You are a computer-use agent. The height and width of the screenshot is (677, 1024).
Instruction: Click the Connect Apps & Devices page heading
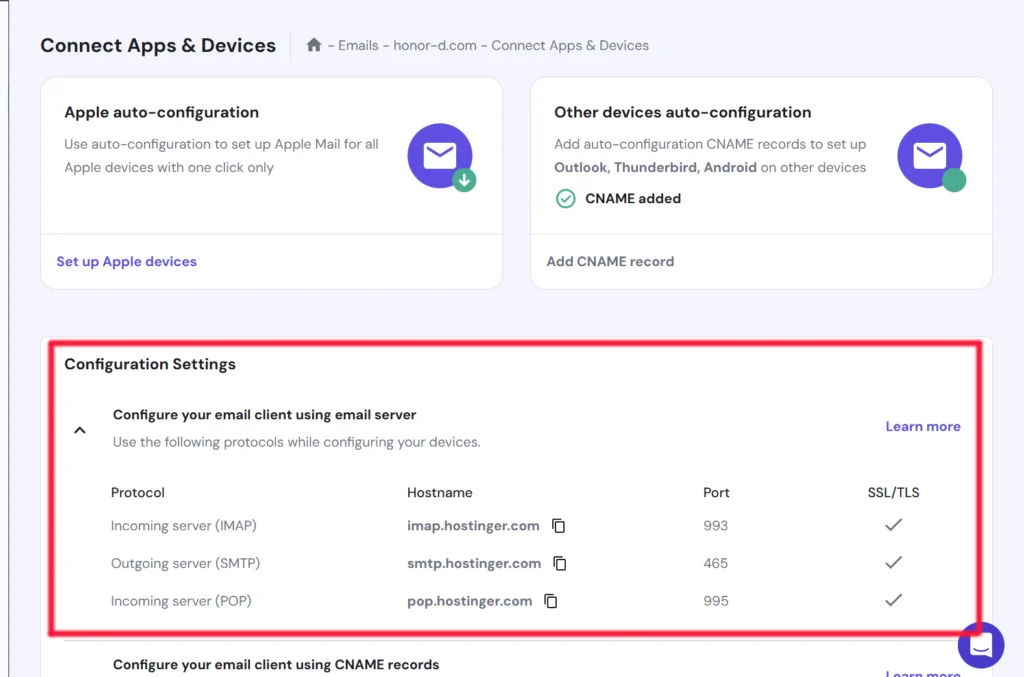click(158, 46)
